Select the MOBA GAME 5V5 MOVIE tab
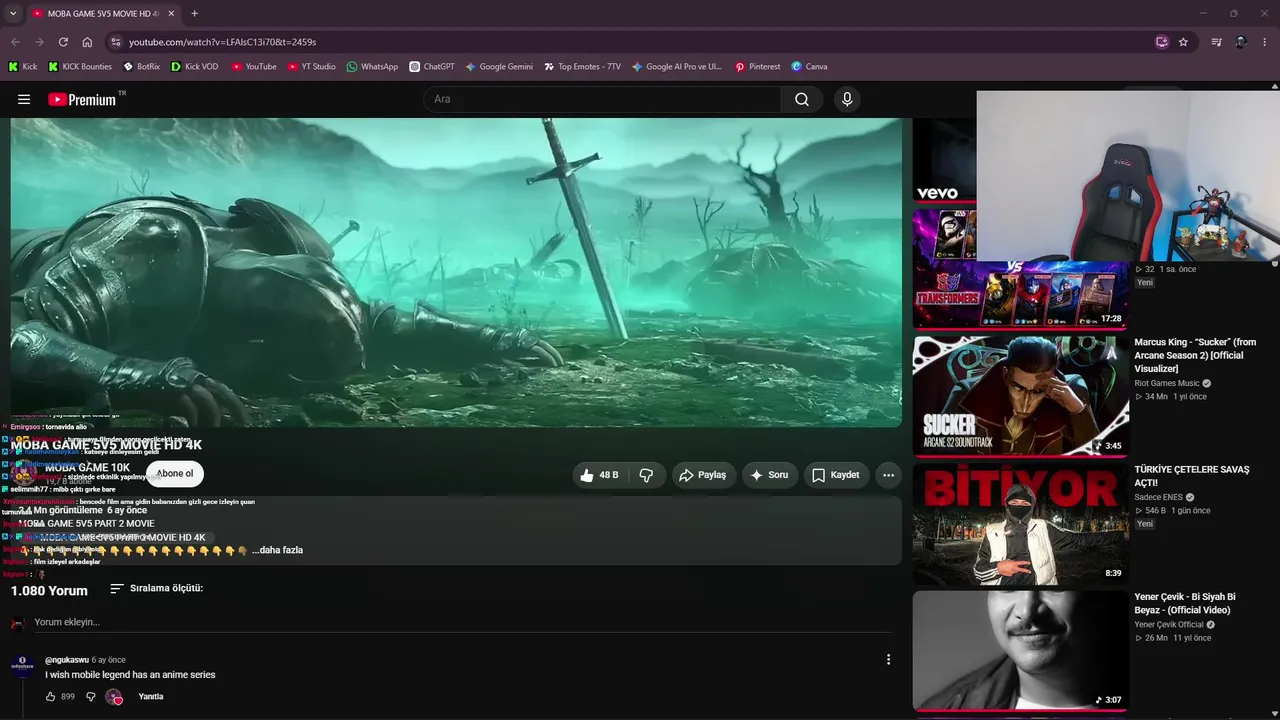Screen dimensions: 1280x720 point(103,14)
